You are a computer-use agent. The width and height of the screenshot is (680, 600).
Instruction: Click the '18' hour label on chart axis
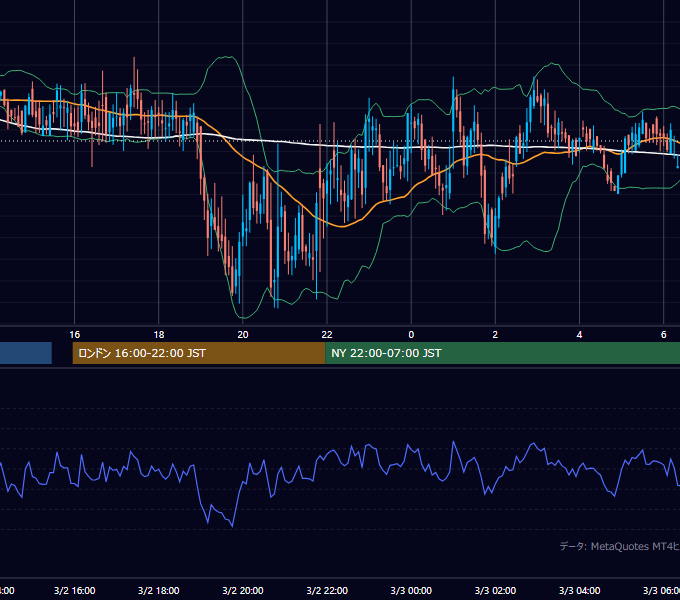(159, 335)
